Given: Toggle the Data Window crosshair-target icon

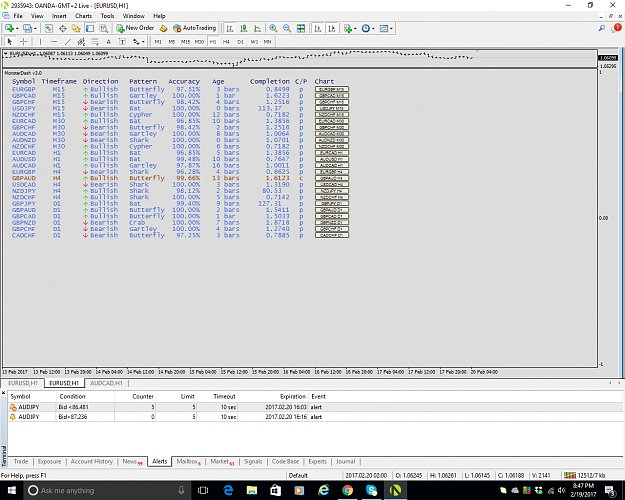Looking at the screenshot, I should click(x=62, y=28).
